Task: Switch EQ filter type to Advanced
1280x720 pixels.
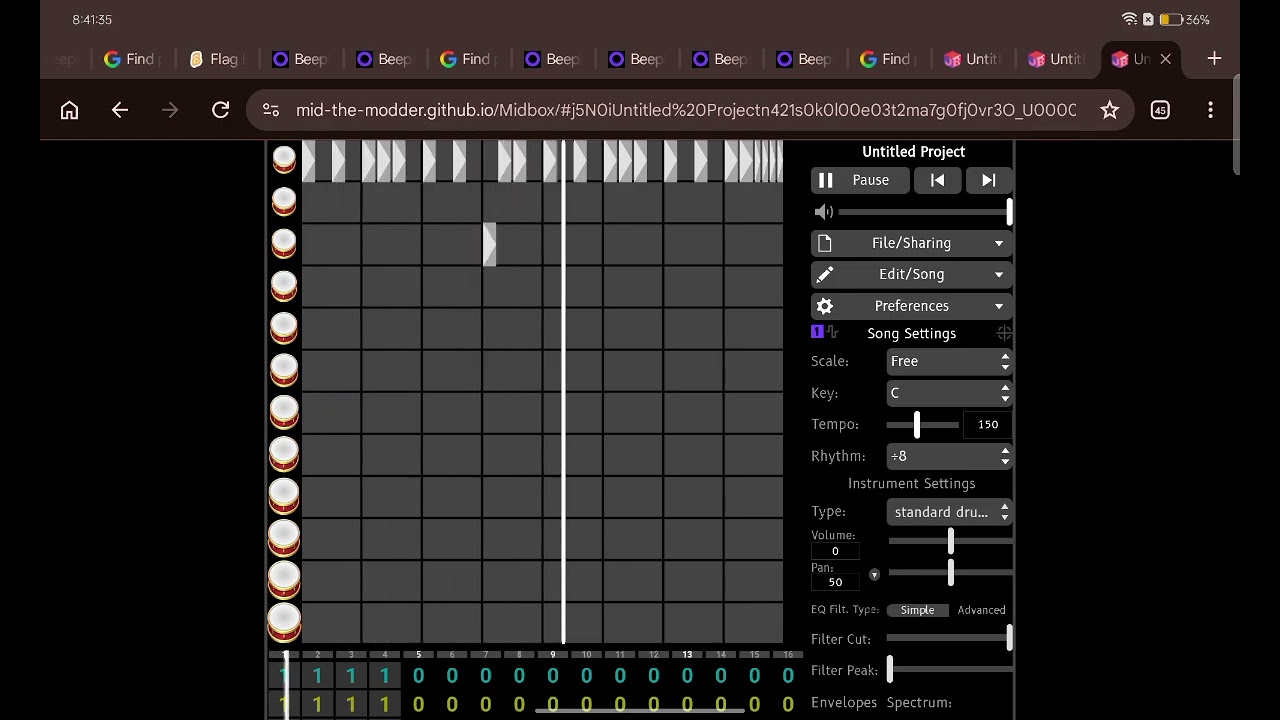Action: pos(981,610)
